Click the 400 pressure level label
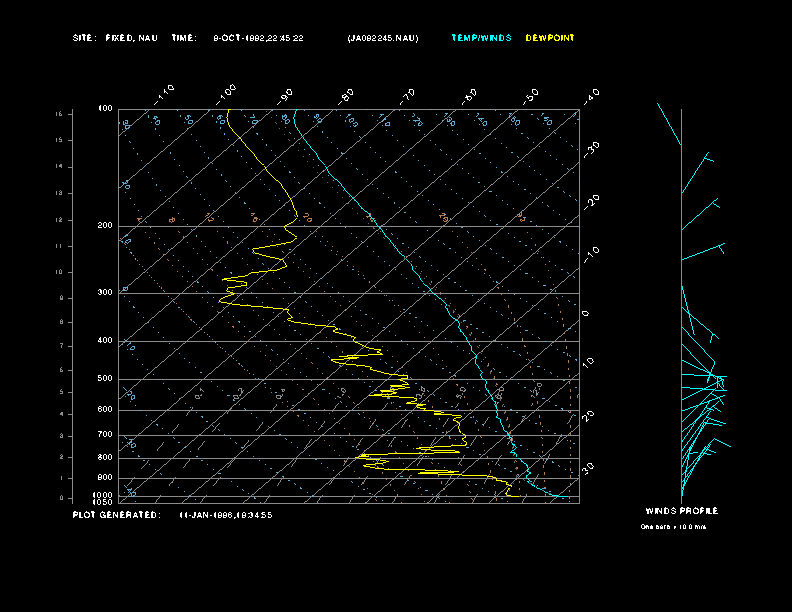Screen dimensions: 792x612 tap(105, 341)
